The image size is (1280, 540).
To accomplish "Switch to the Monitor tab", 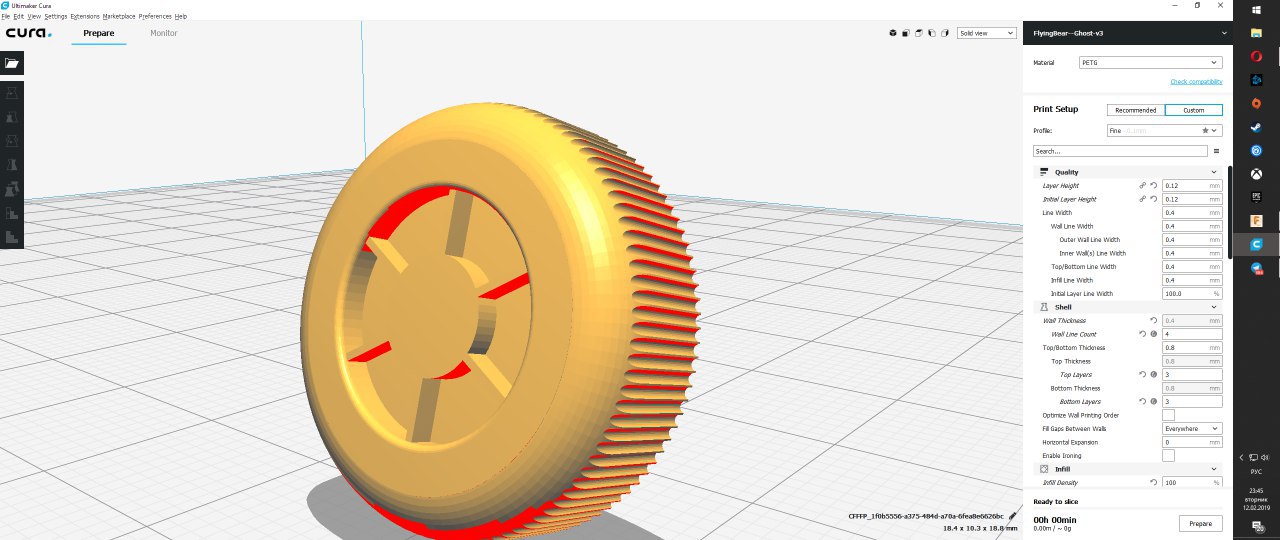I will click(164, 33).
